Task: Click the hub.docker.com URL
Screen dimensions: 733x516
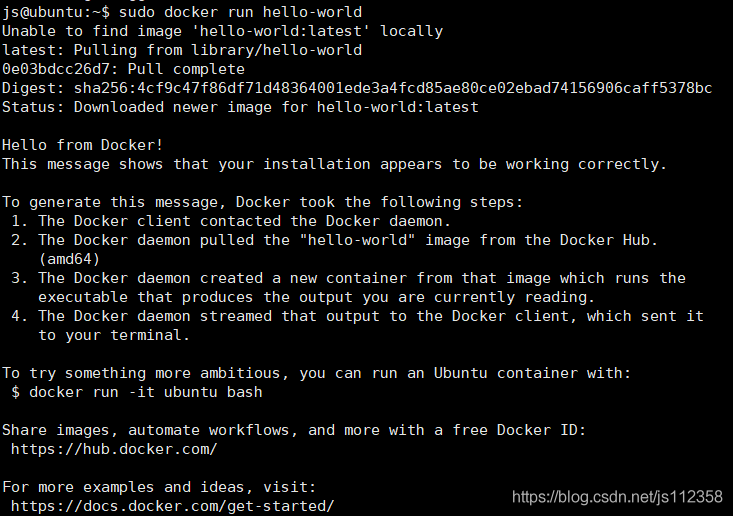Action: (x=114, y=449)
